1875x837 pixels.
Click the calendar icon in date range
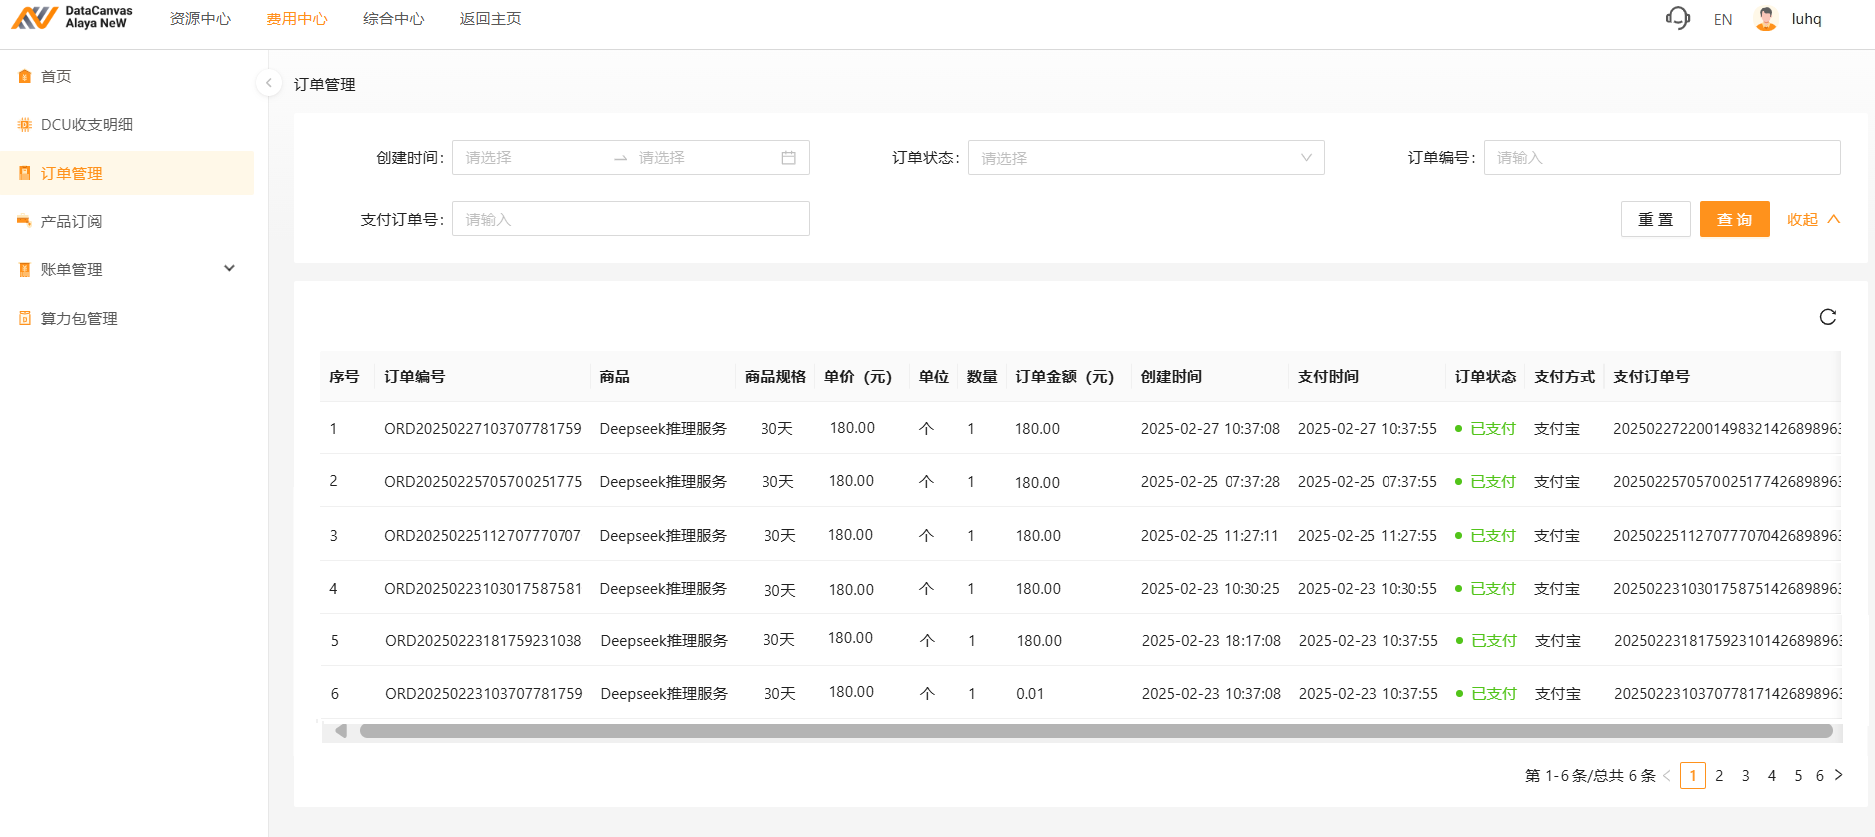[x=788, y=158]
